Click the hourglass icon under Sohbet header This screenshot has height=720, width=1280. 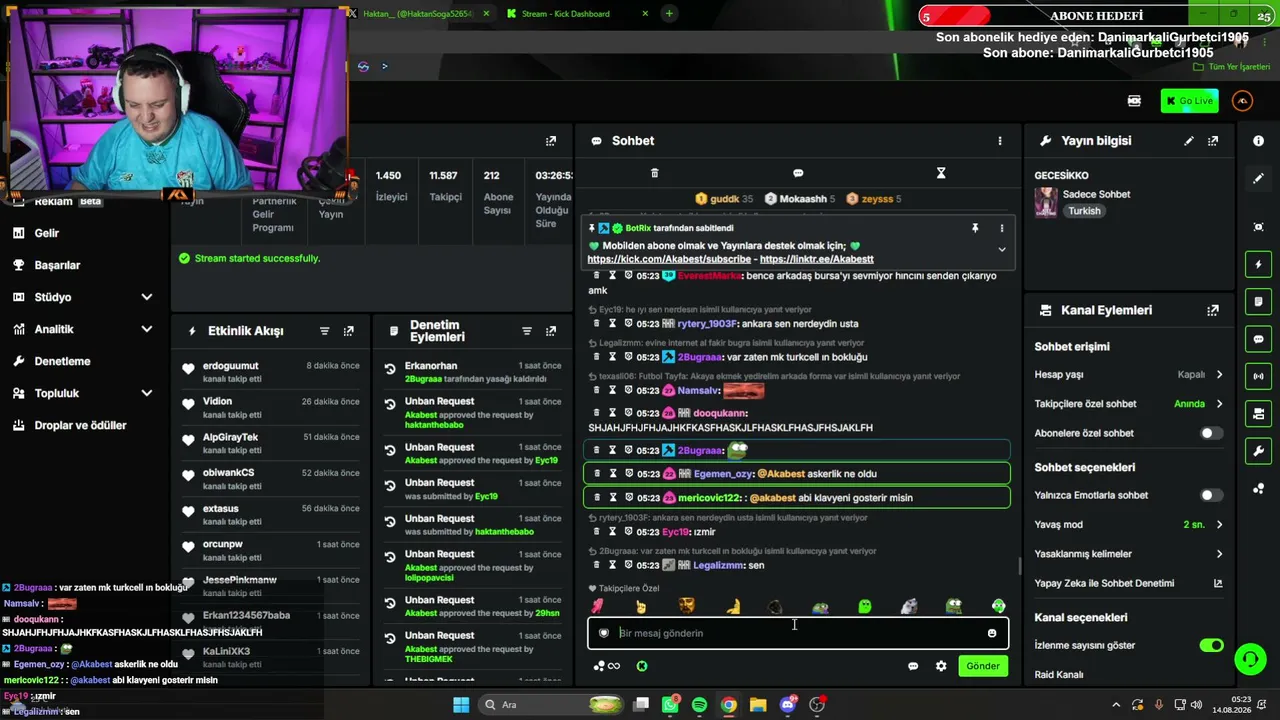(x=941, y=173)
